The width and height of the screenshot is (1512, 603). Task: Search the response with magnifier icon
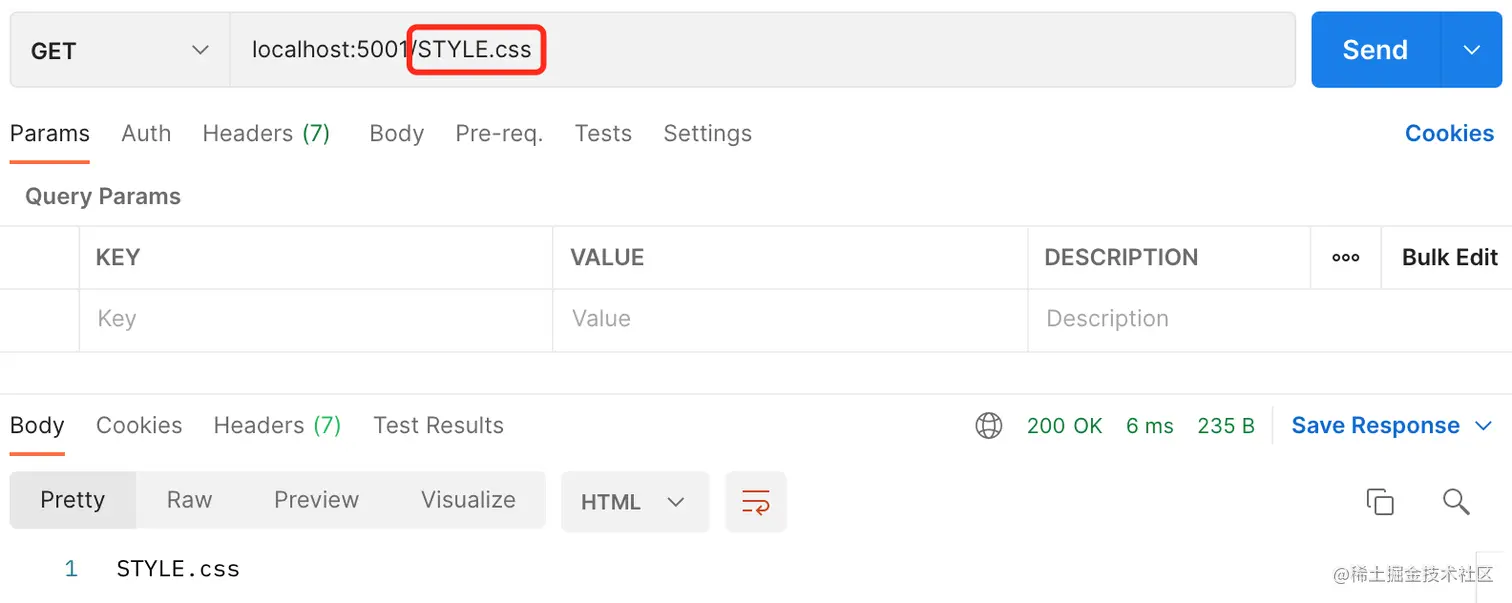[x=1455, y=501]
